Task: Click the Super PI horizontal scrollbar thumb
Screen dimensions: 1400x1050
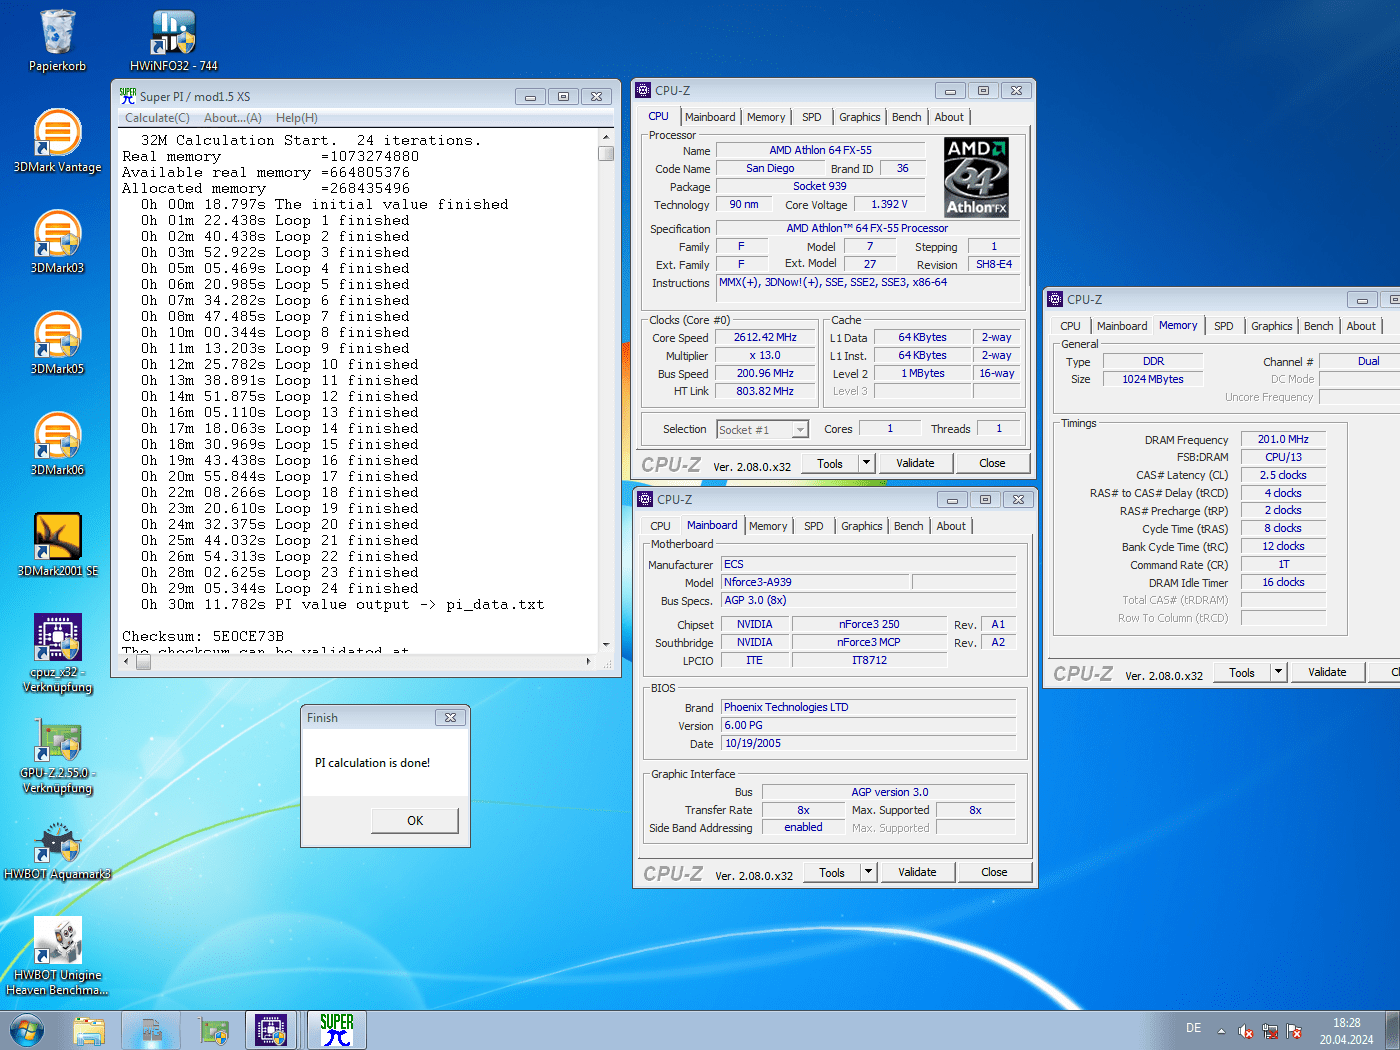Action: (x=143, y=662)
